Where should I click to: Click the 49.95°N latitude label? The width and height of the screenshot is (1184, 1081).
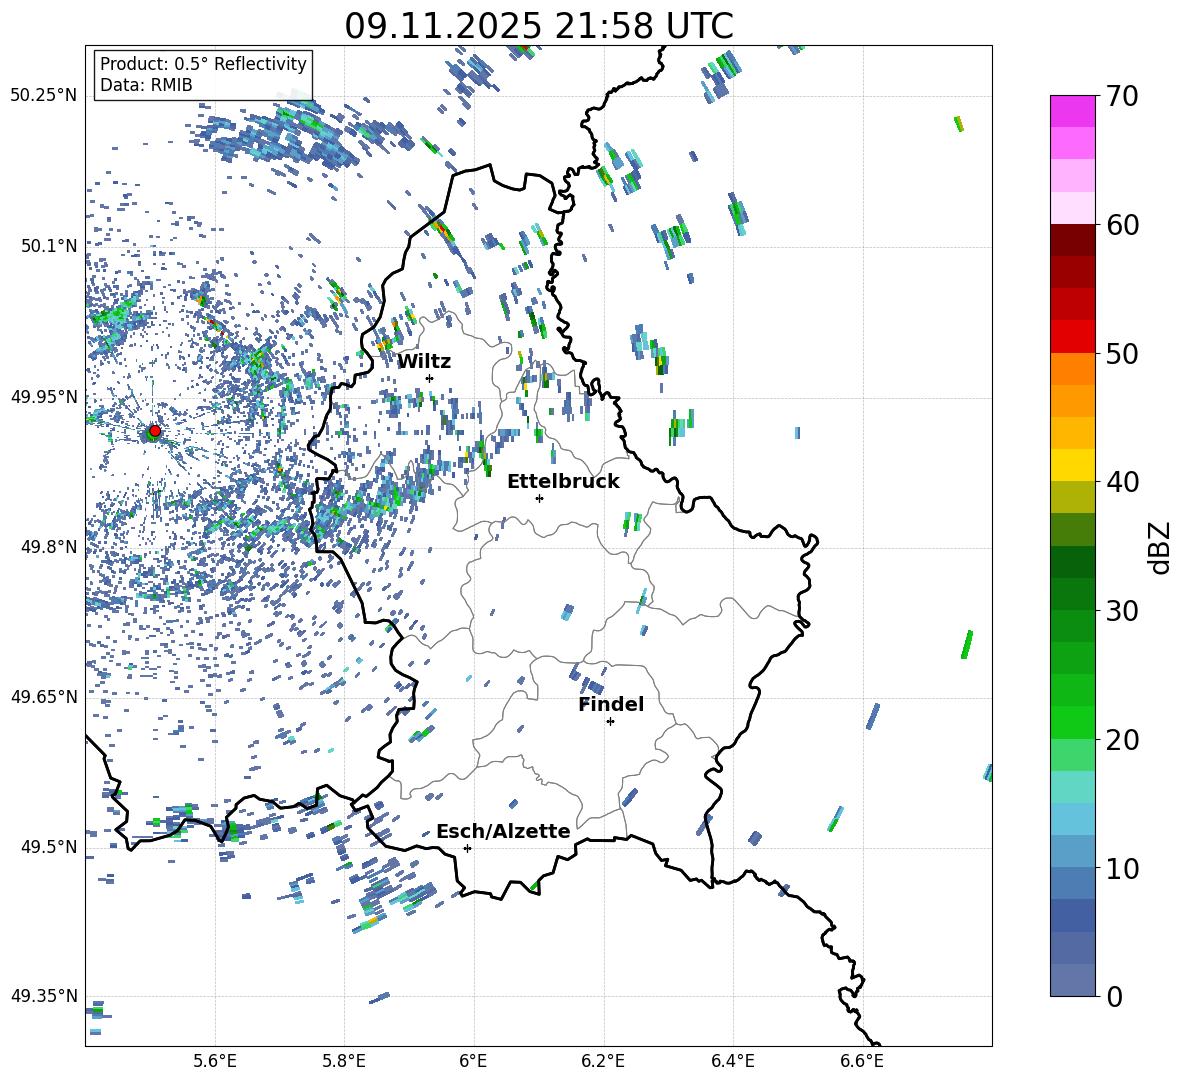[x=44, y=396]
